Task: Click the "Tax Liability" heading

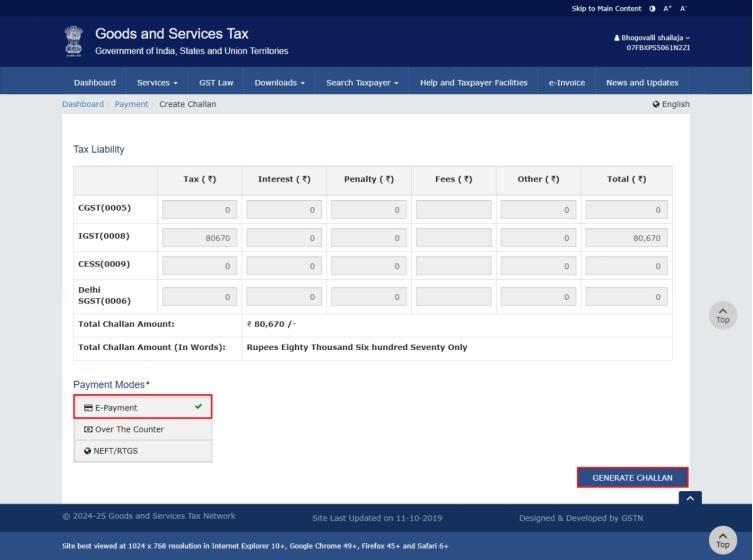Action: coord(98,149)
